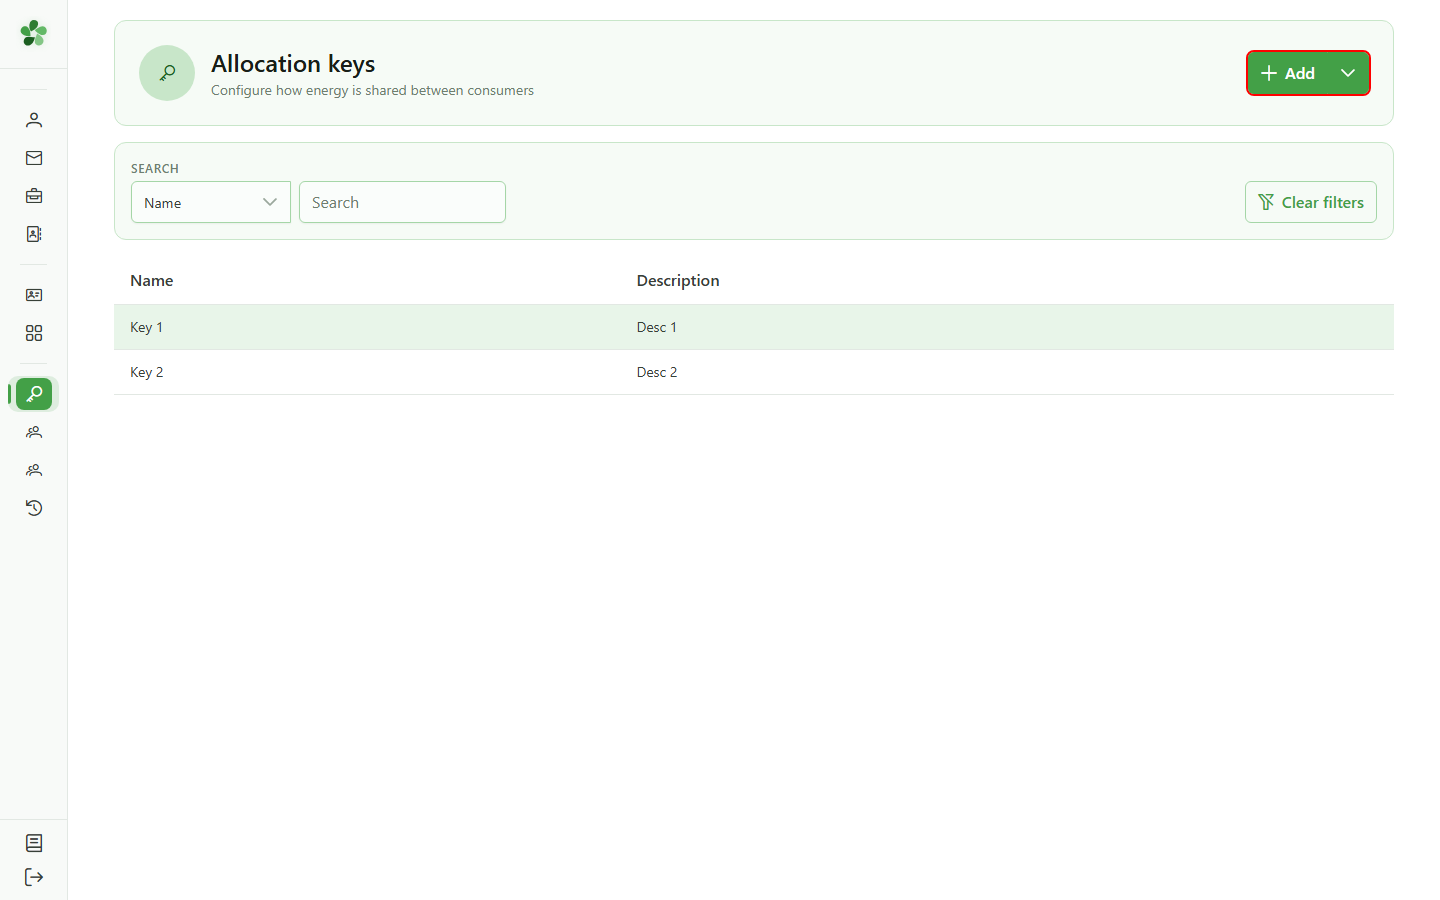Select the Key 2 row
1440x900 pixels.
[754, 372]
